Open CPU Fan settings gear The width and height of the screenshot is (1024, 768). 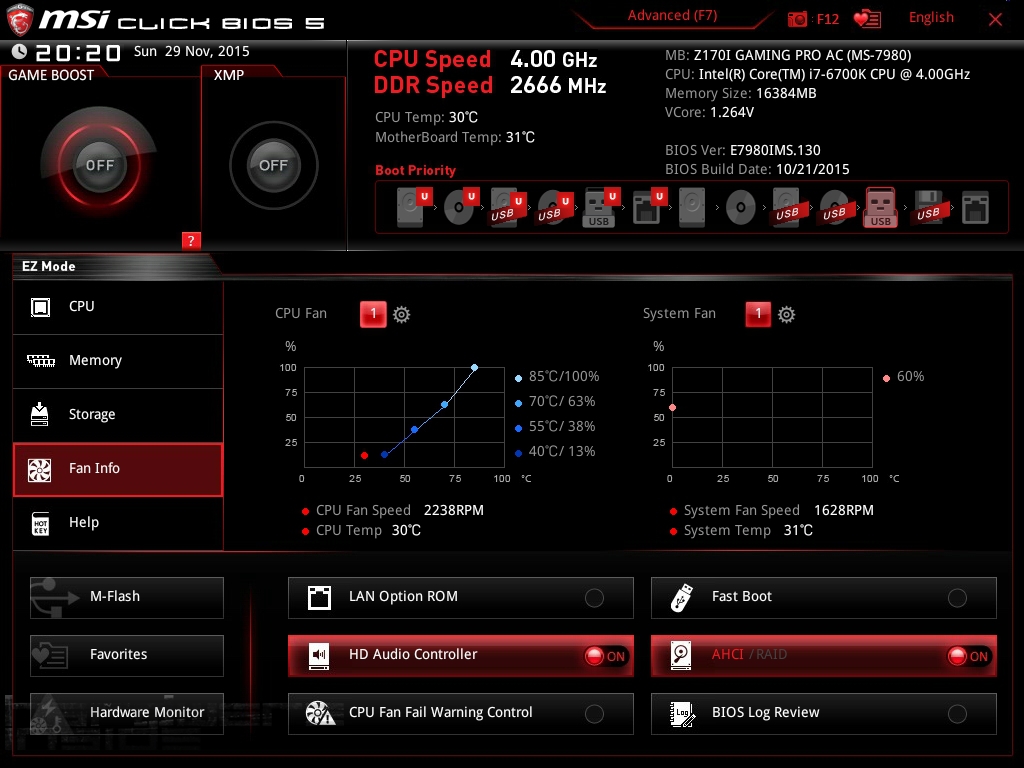[402, 314]
